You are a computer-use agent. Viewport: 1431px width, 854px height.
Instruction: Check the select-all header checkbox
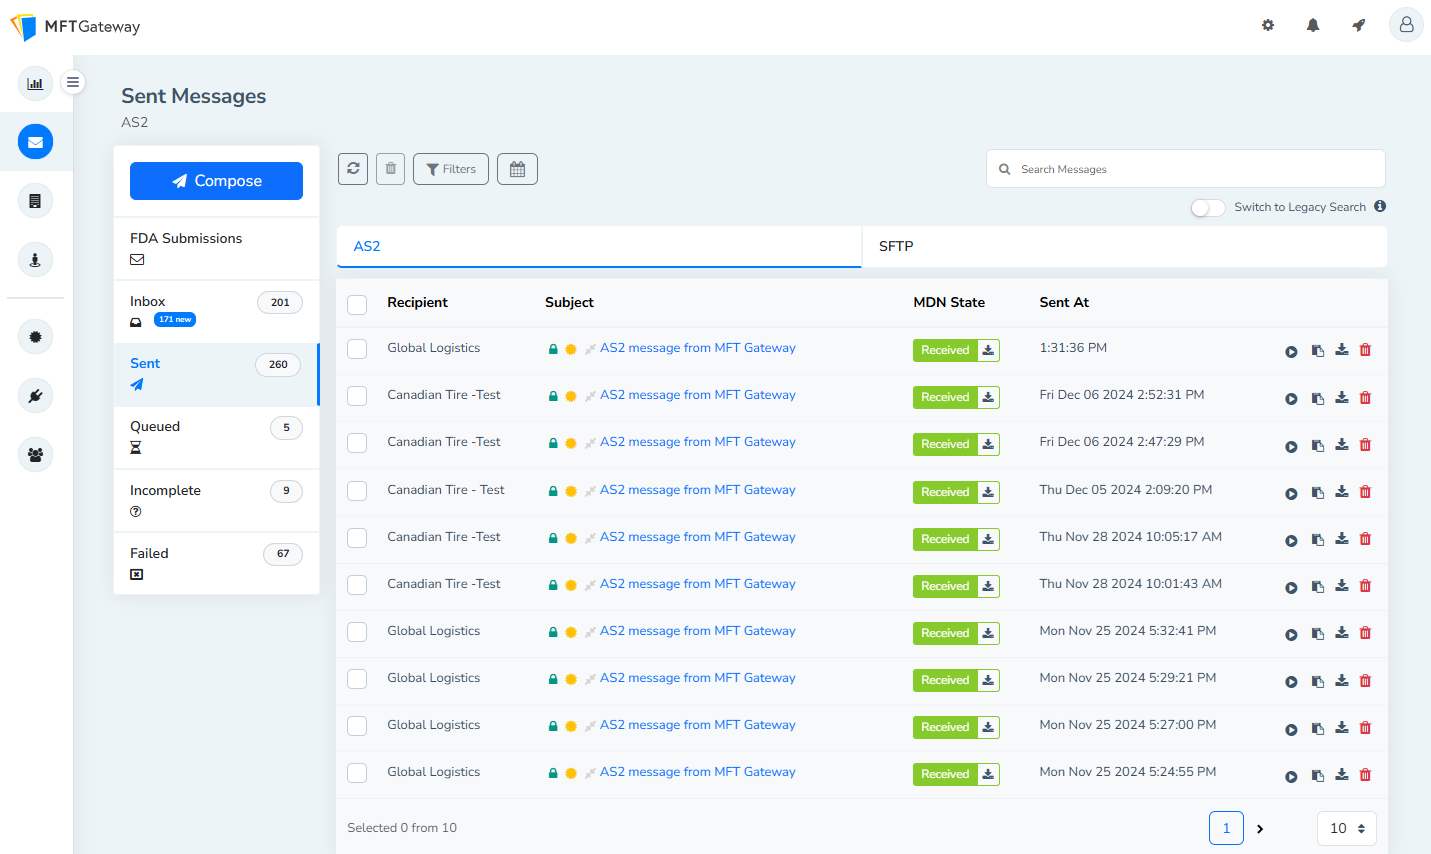[357, 304]
